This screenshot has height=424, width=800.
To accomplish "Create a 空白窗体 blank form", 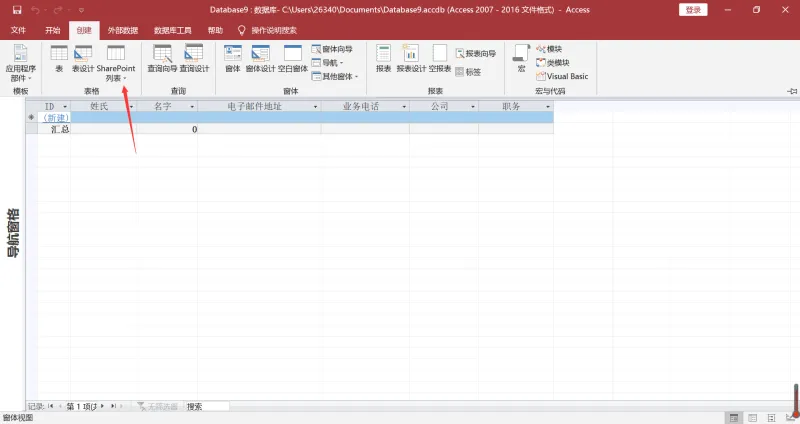I will tap(293, 59).
